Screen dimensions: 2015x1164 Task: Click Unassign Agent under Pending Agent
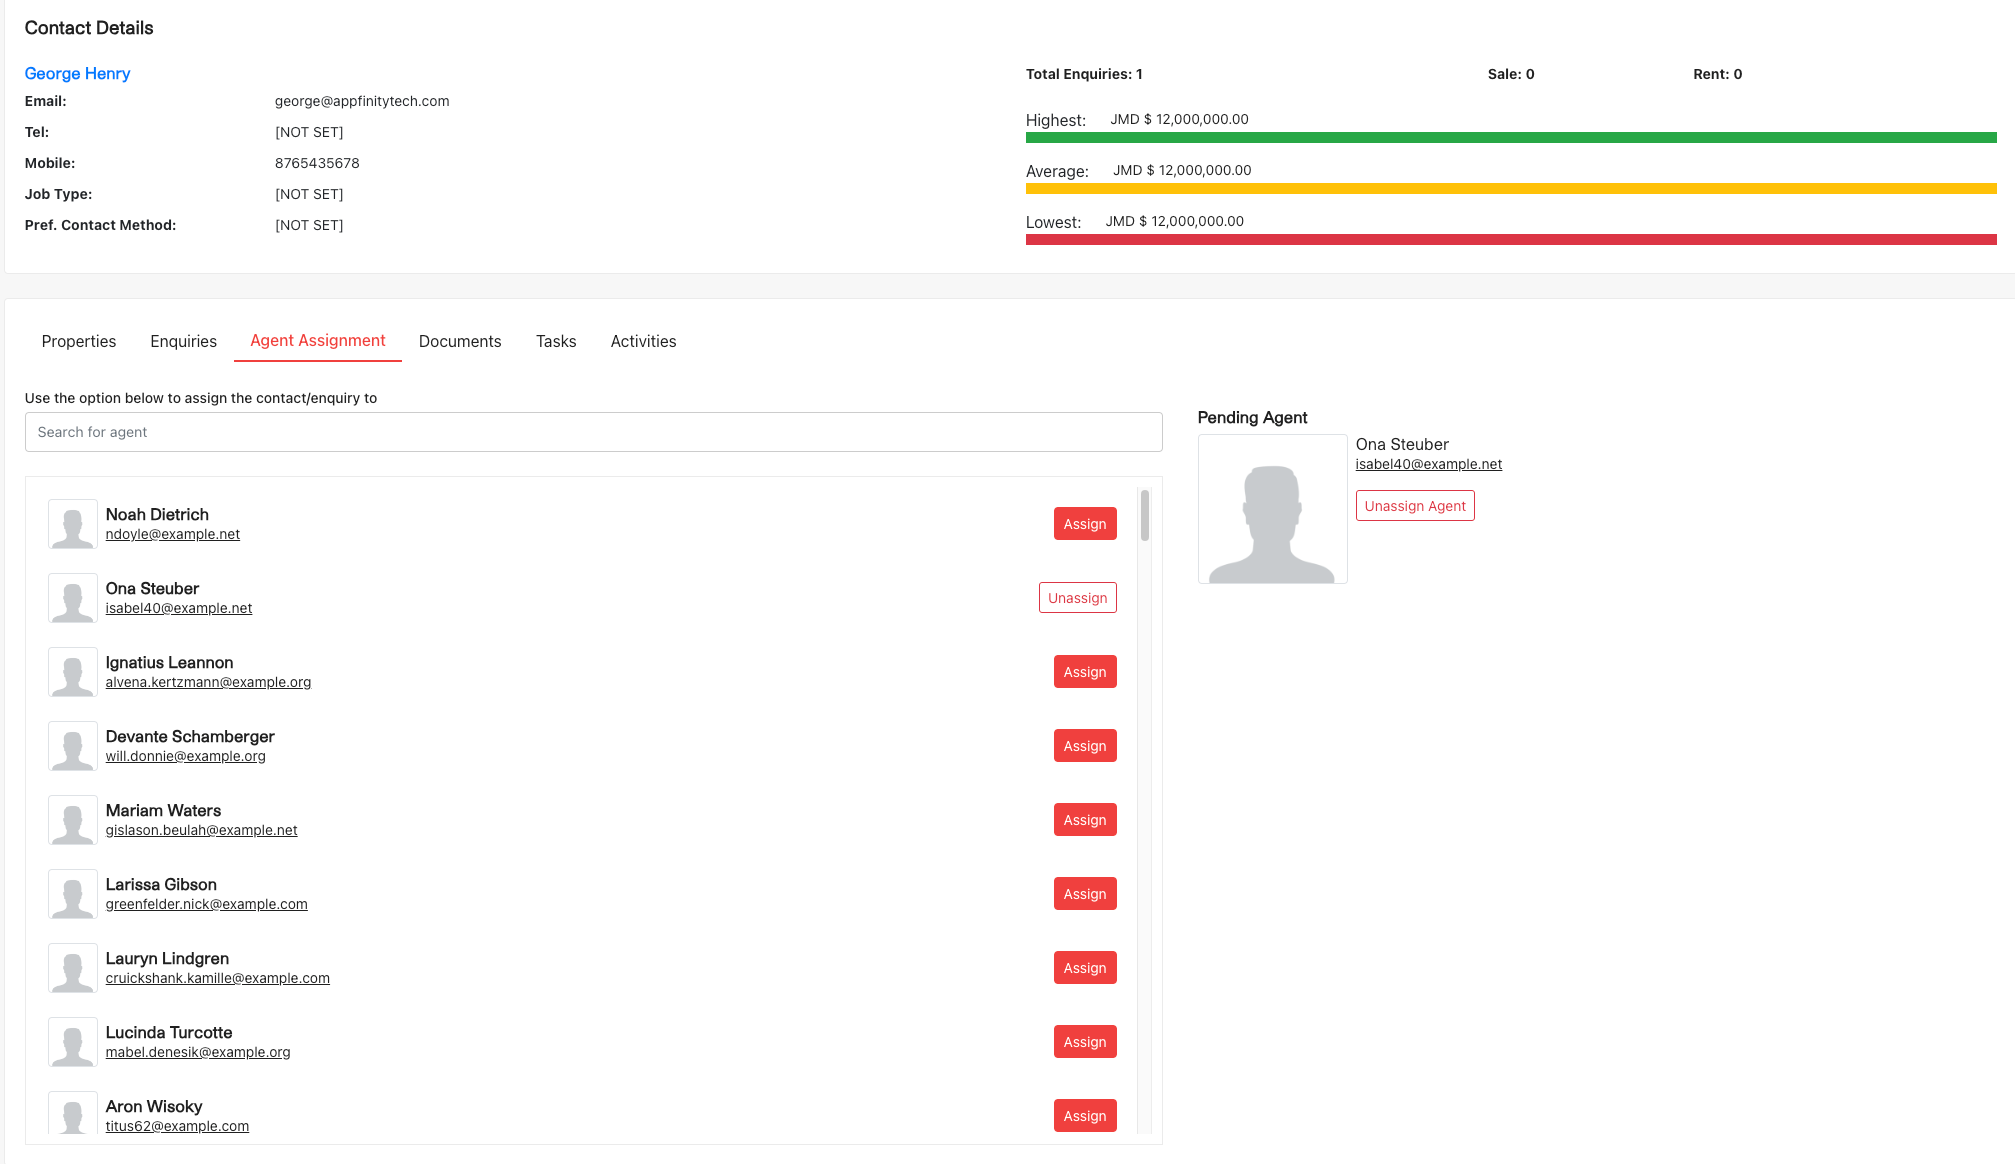click(1414, 505)
